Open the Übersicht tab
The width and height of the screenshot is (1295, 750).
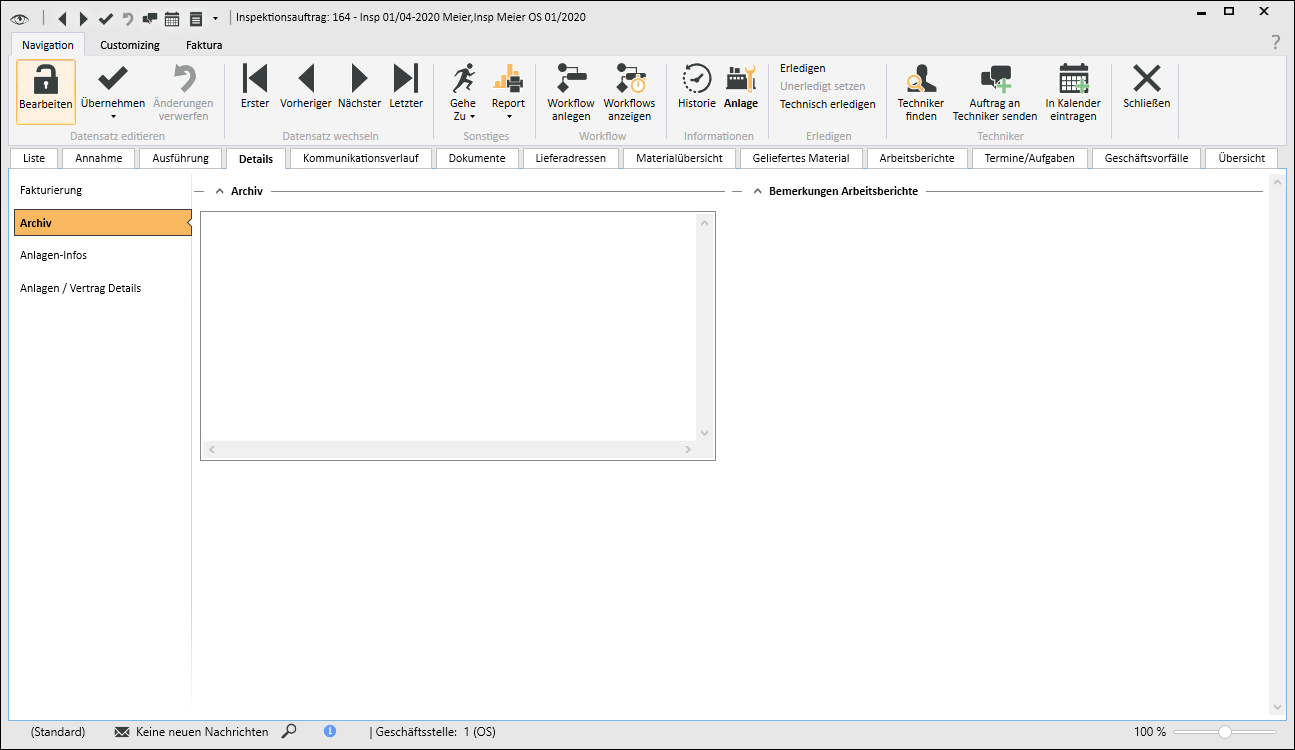(x=1242, y=158)
